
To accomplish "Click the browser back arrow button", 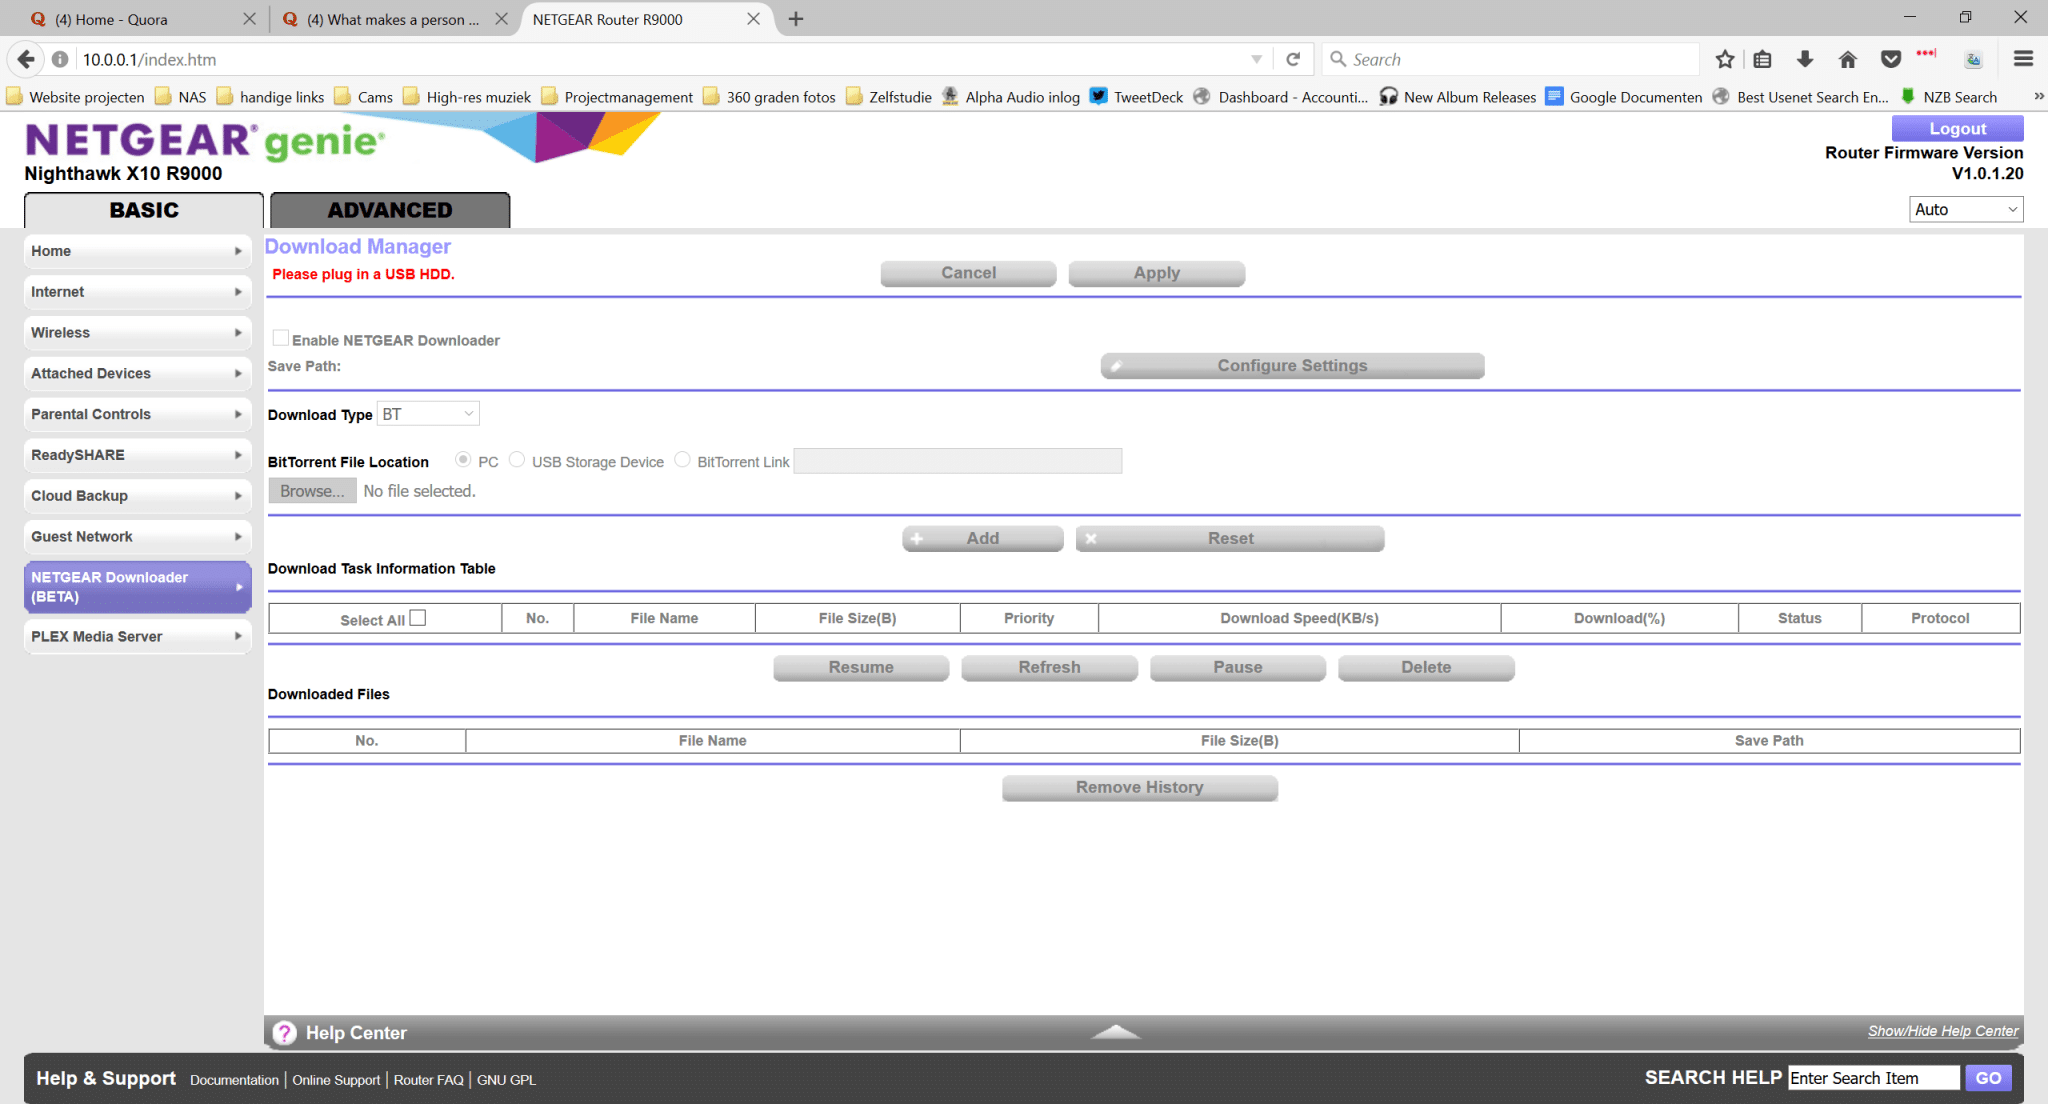I will pyautogui.click(x=26, y=59).
